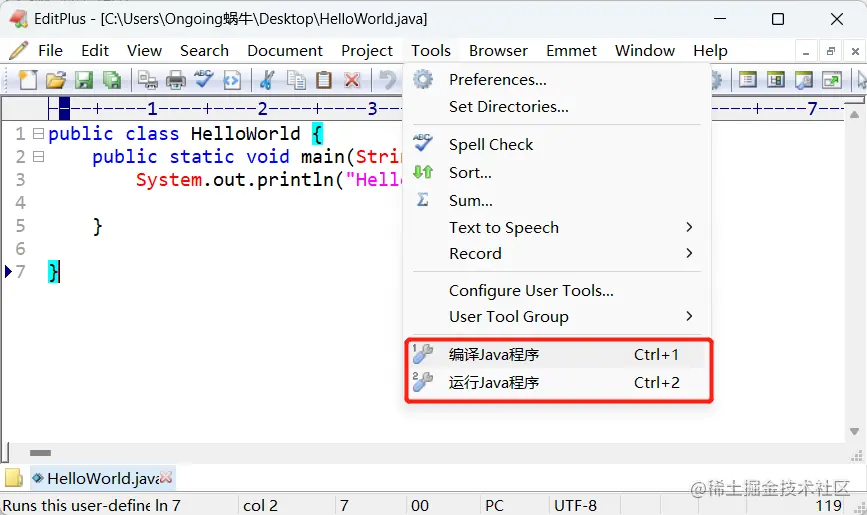Screen dimensions: 867x515
Task: Click the Open file folder icon
Action: [x=56, y=80]
